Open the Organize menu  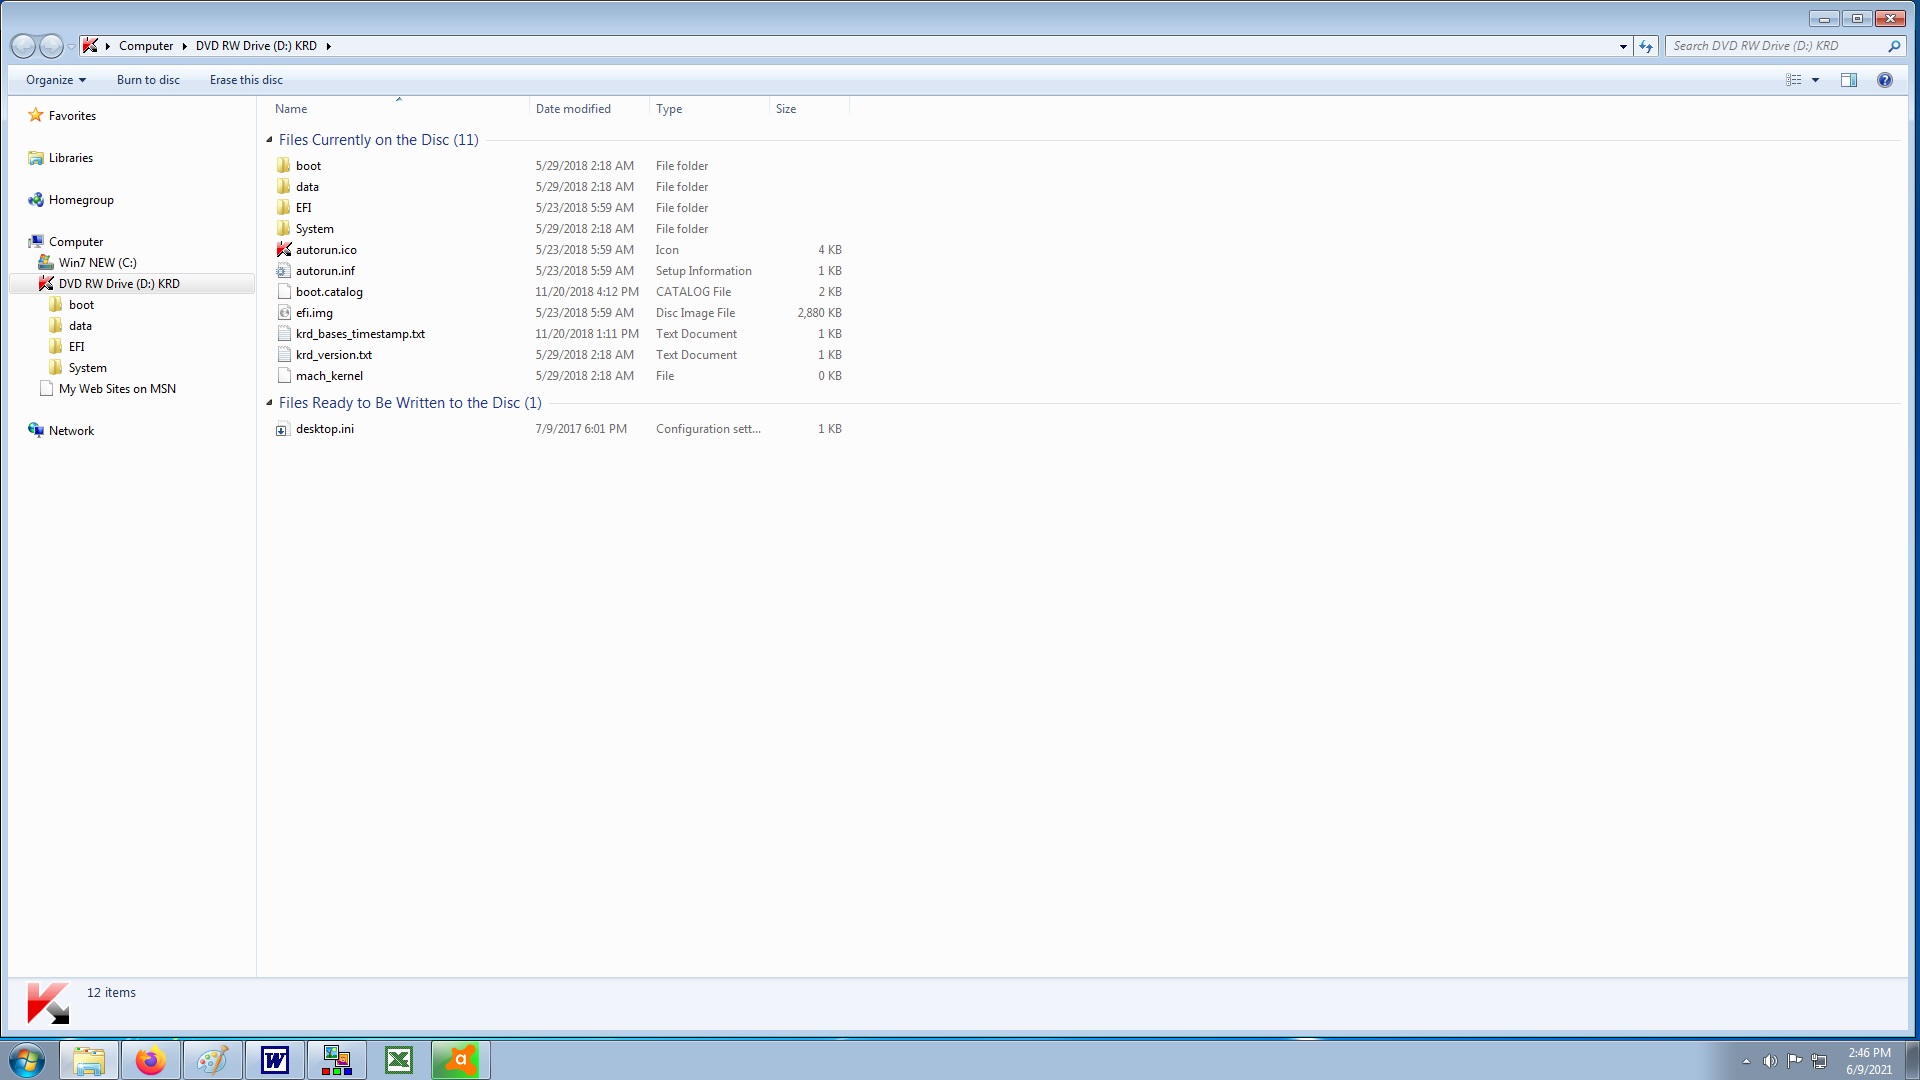55,80
